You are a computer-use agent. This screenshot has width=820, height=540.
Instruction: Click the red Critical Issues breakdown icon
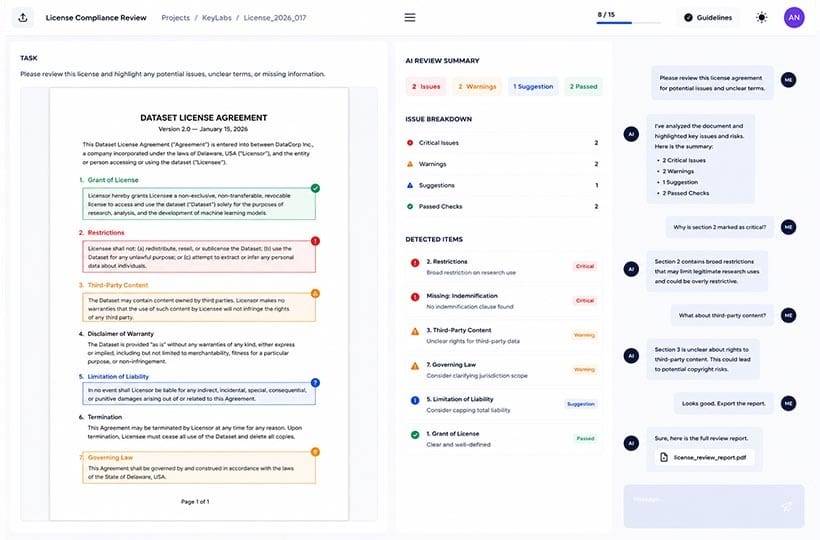tap(410, 143)
